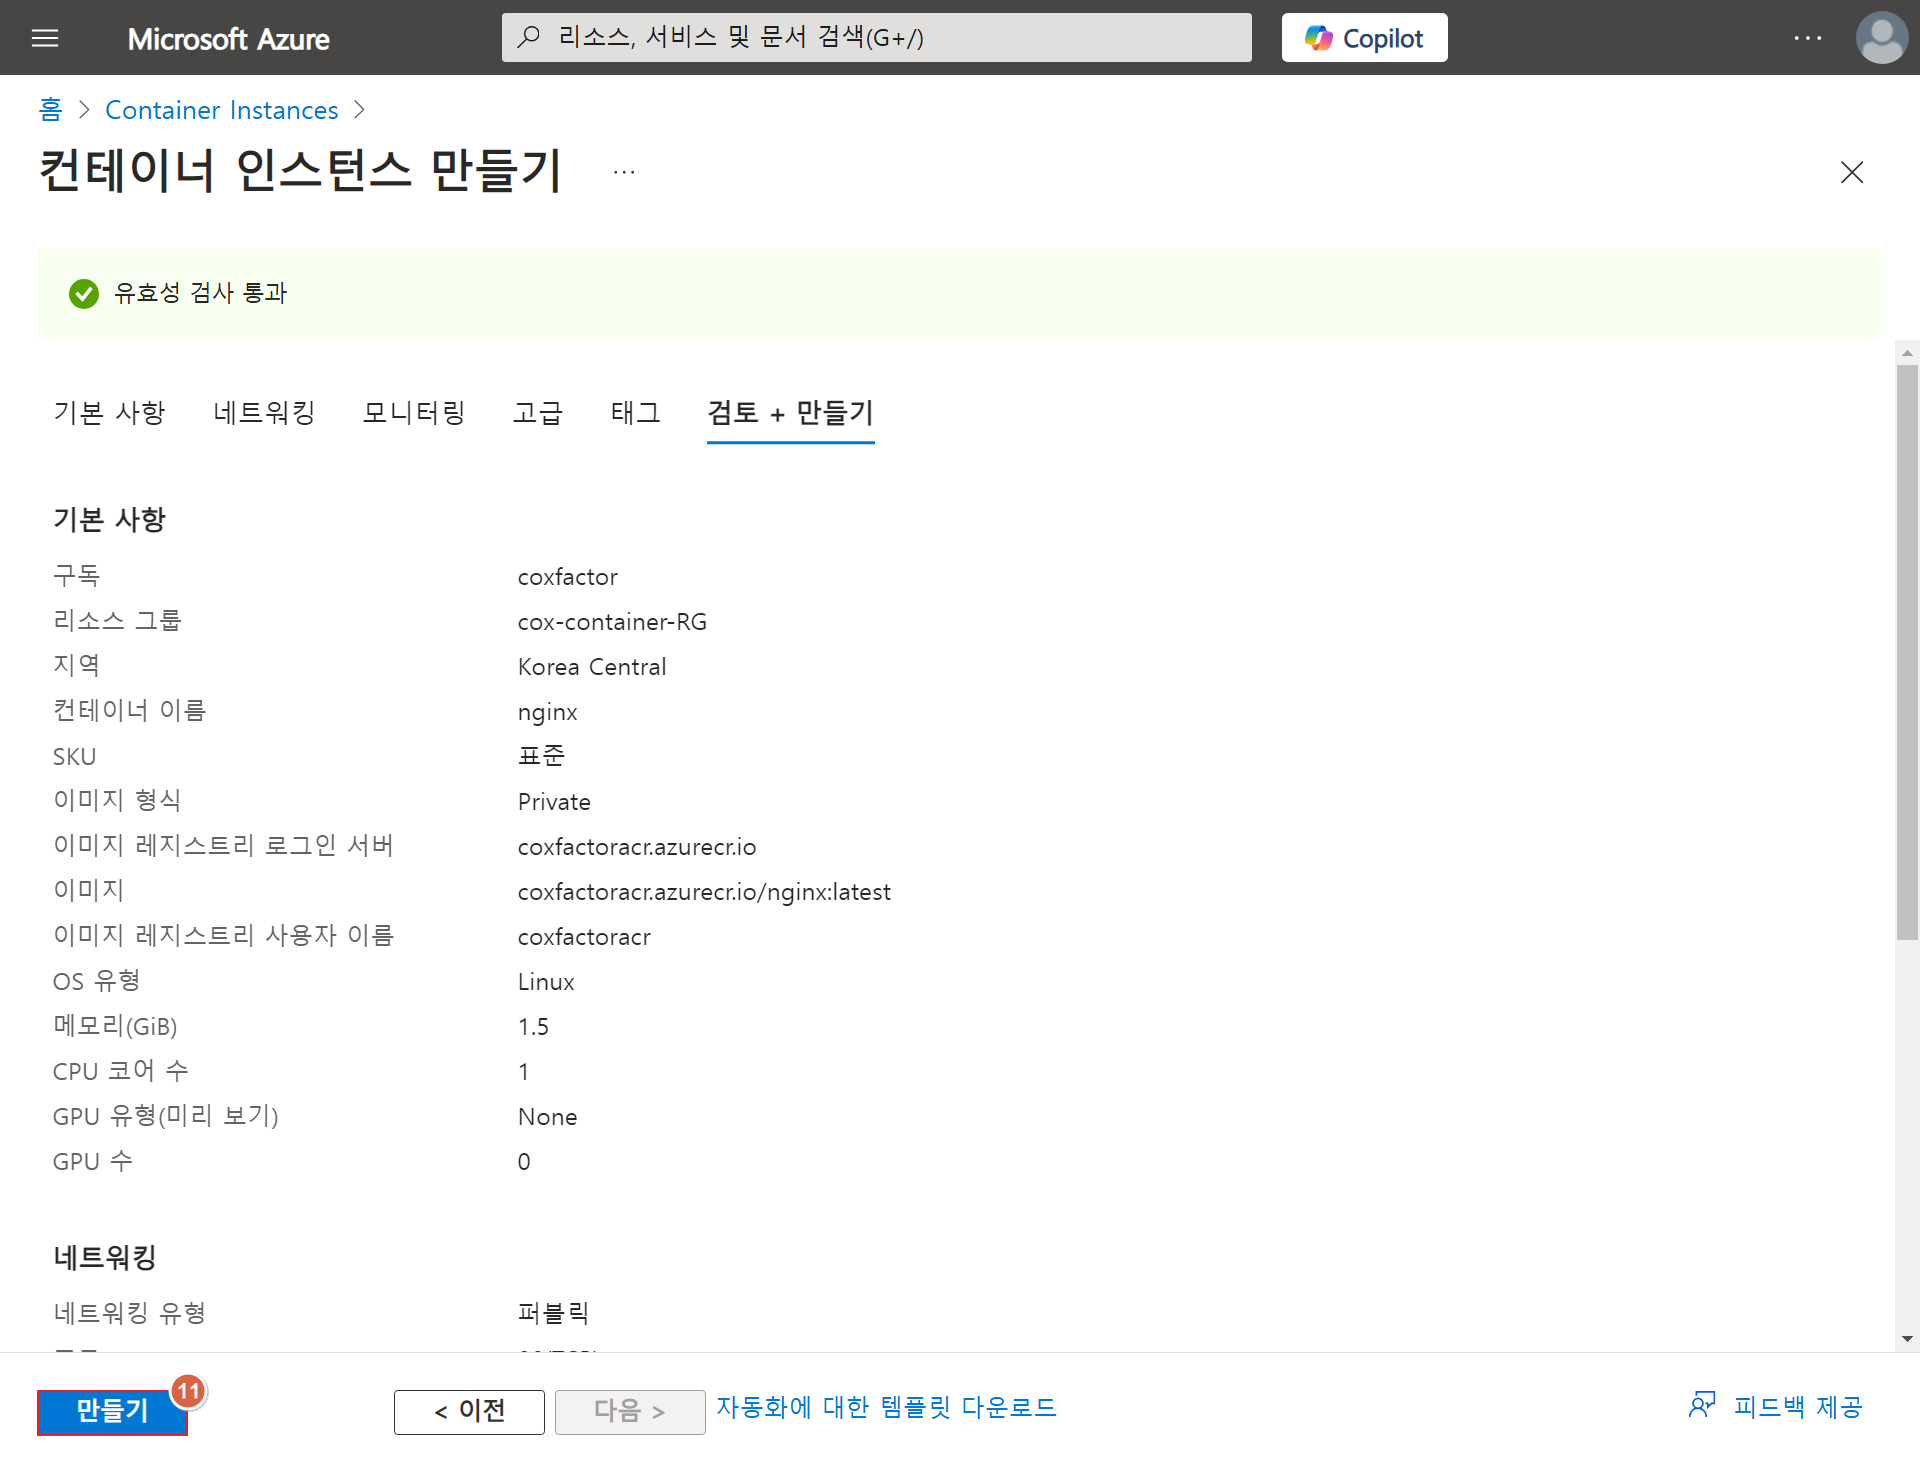Screen dimensions: 1920x1481
Task: Open the template download for automation link
Action: (886, 1407)
